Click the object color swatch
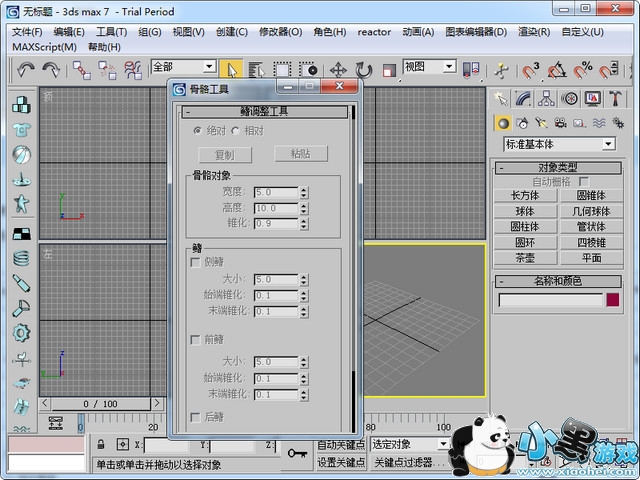The image size is (640, 480). click(x=612, y=300)
